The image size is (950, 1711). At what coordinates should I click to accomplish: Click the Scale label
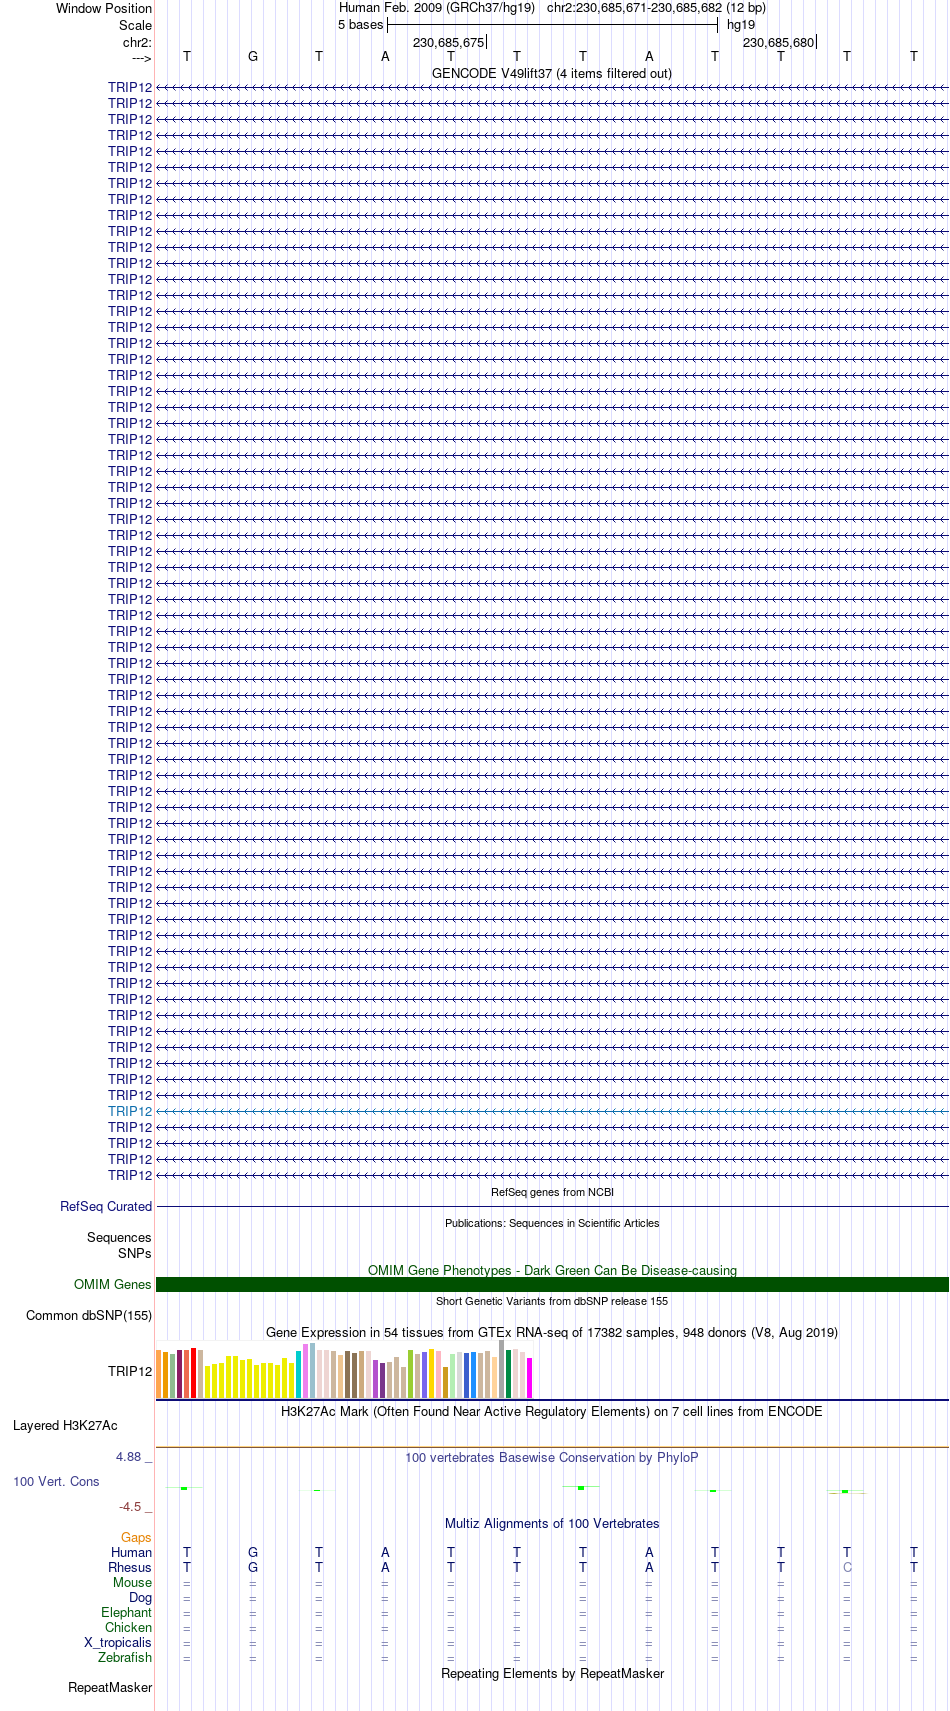(x=136, y=25)
